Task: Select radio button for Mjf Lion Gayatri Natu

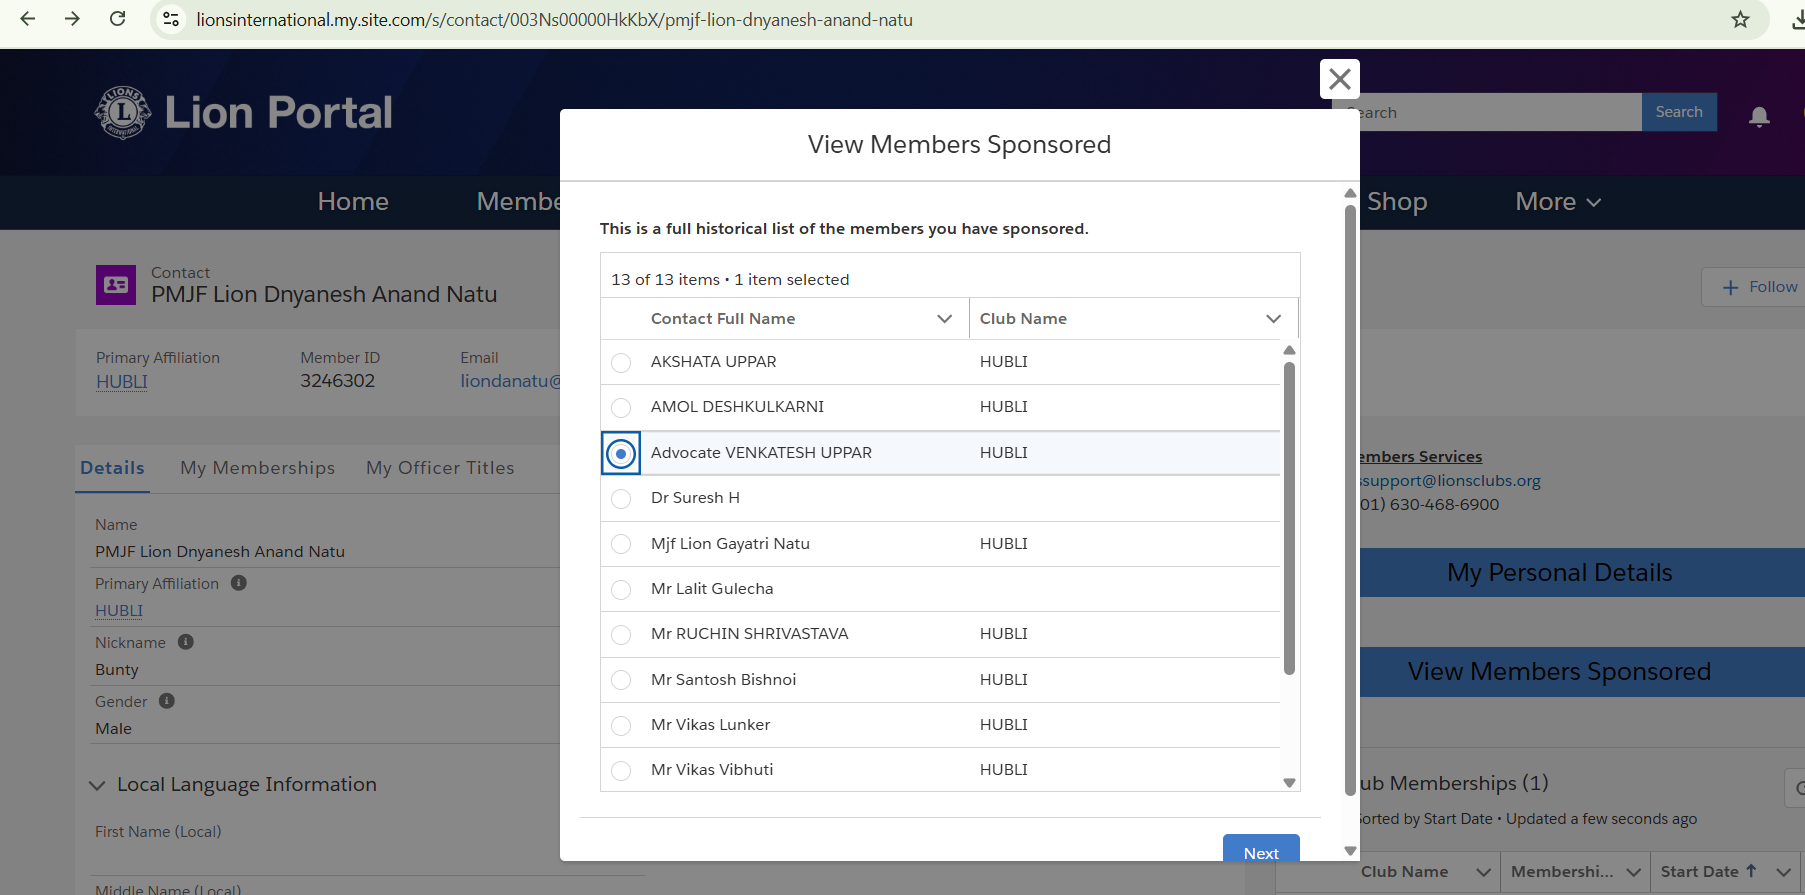Action: (621, 544)
